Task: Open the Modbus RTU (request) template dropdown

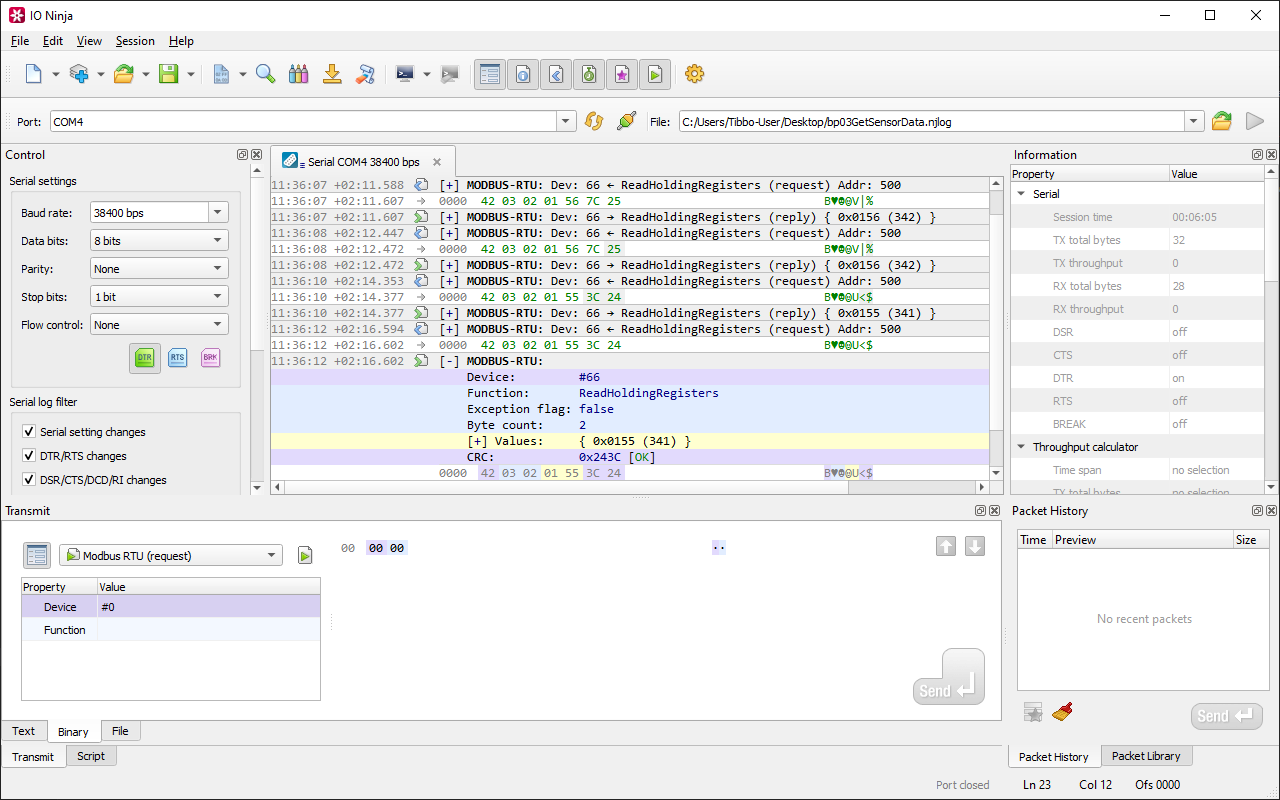Action: tap(171, 556)
